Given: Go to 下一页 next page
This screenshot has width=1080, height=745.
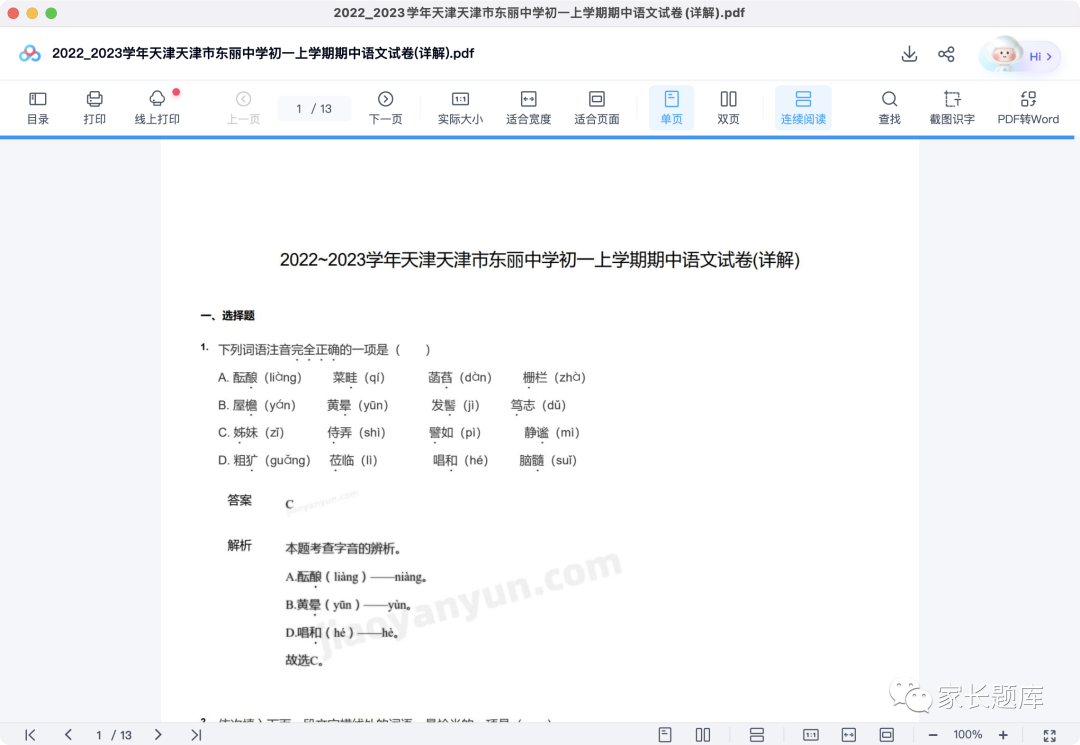Looking at the screenshot, I should pyautogui.click(x=386, y=108).
